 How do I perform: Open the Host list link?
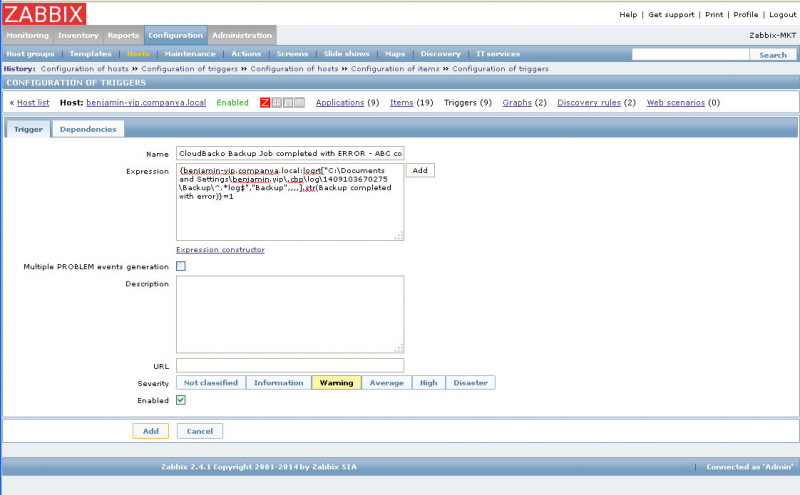tap(33, 103)
